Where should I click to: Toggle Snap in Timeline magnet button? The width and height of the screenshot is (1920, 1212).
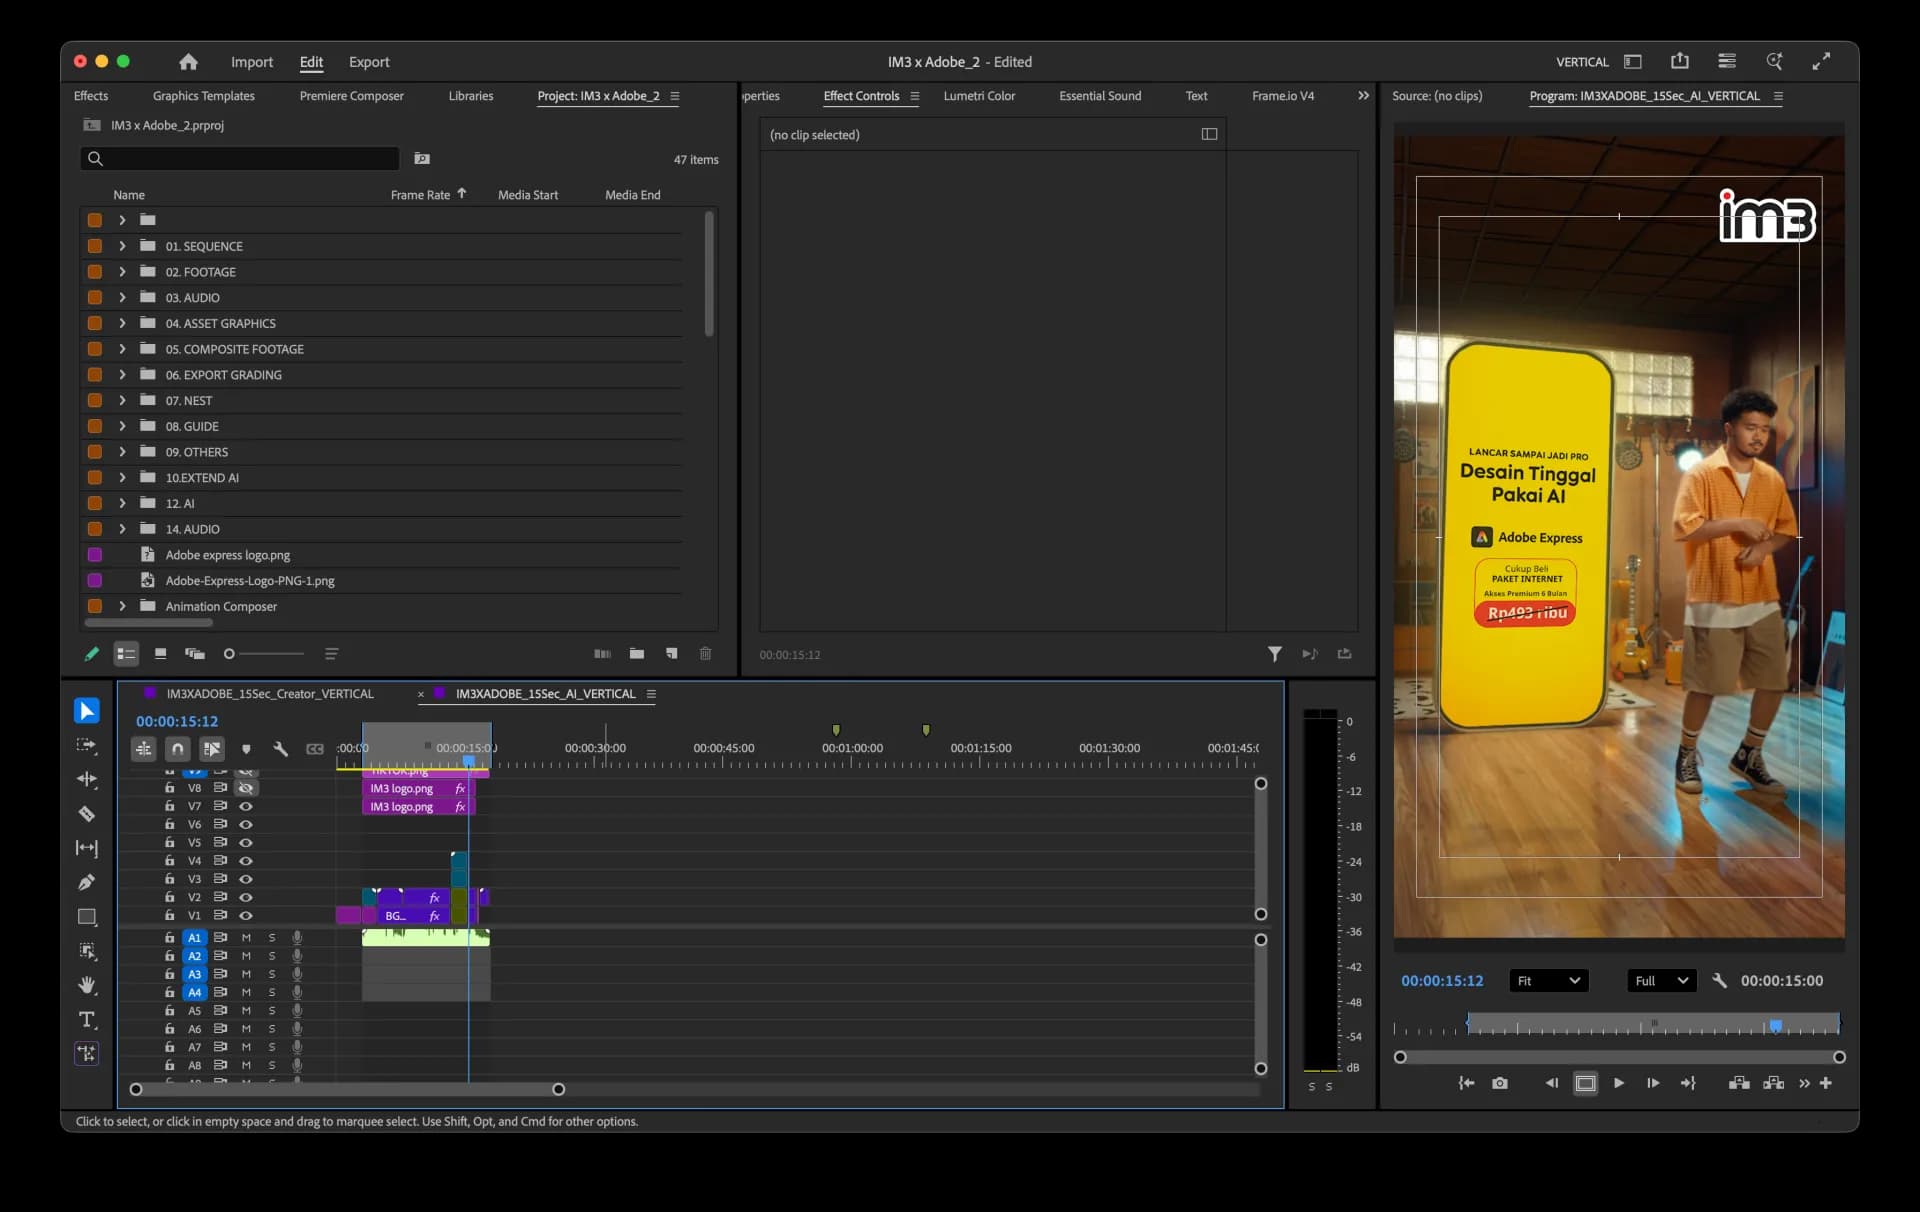178,748
